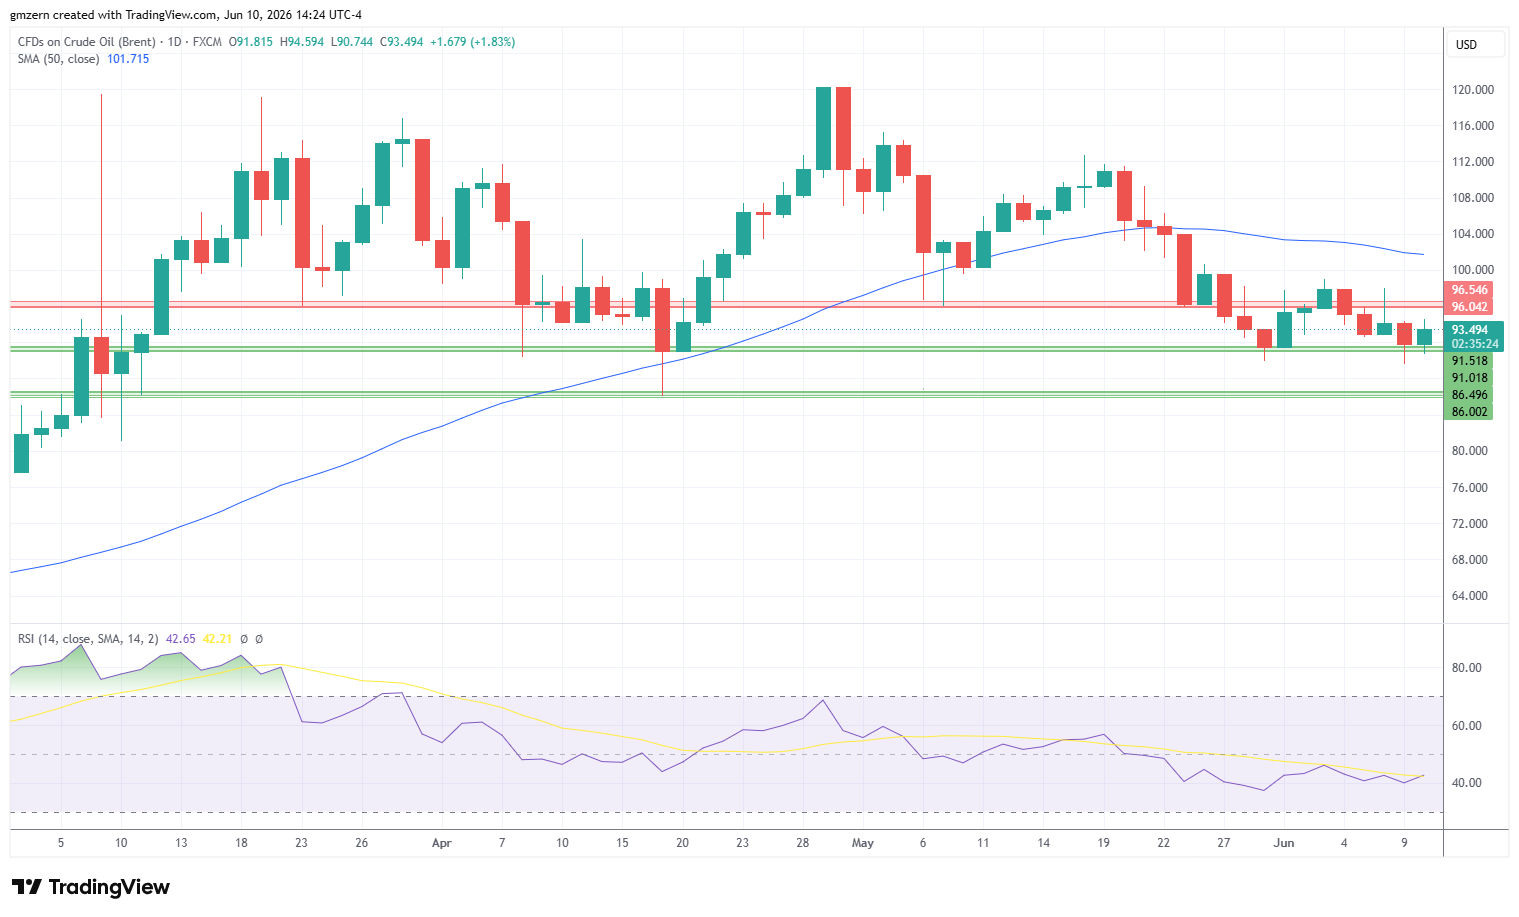
Task: Click the 28 date label on the time axis
Action: (x=803, y=843)
